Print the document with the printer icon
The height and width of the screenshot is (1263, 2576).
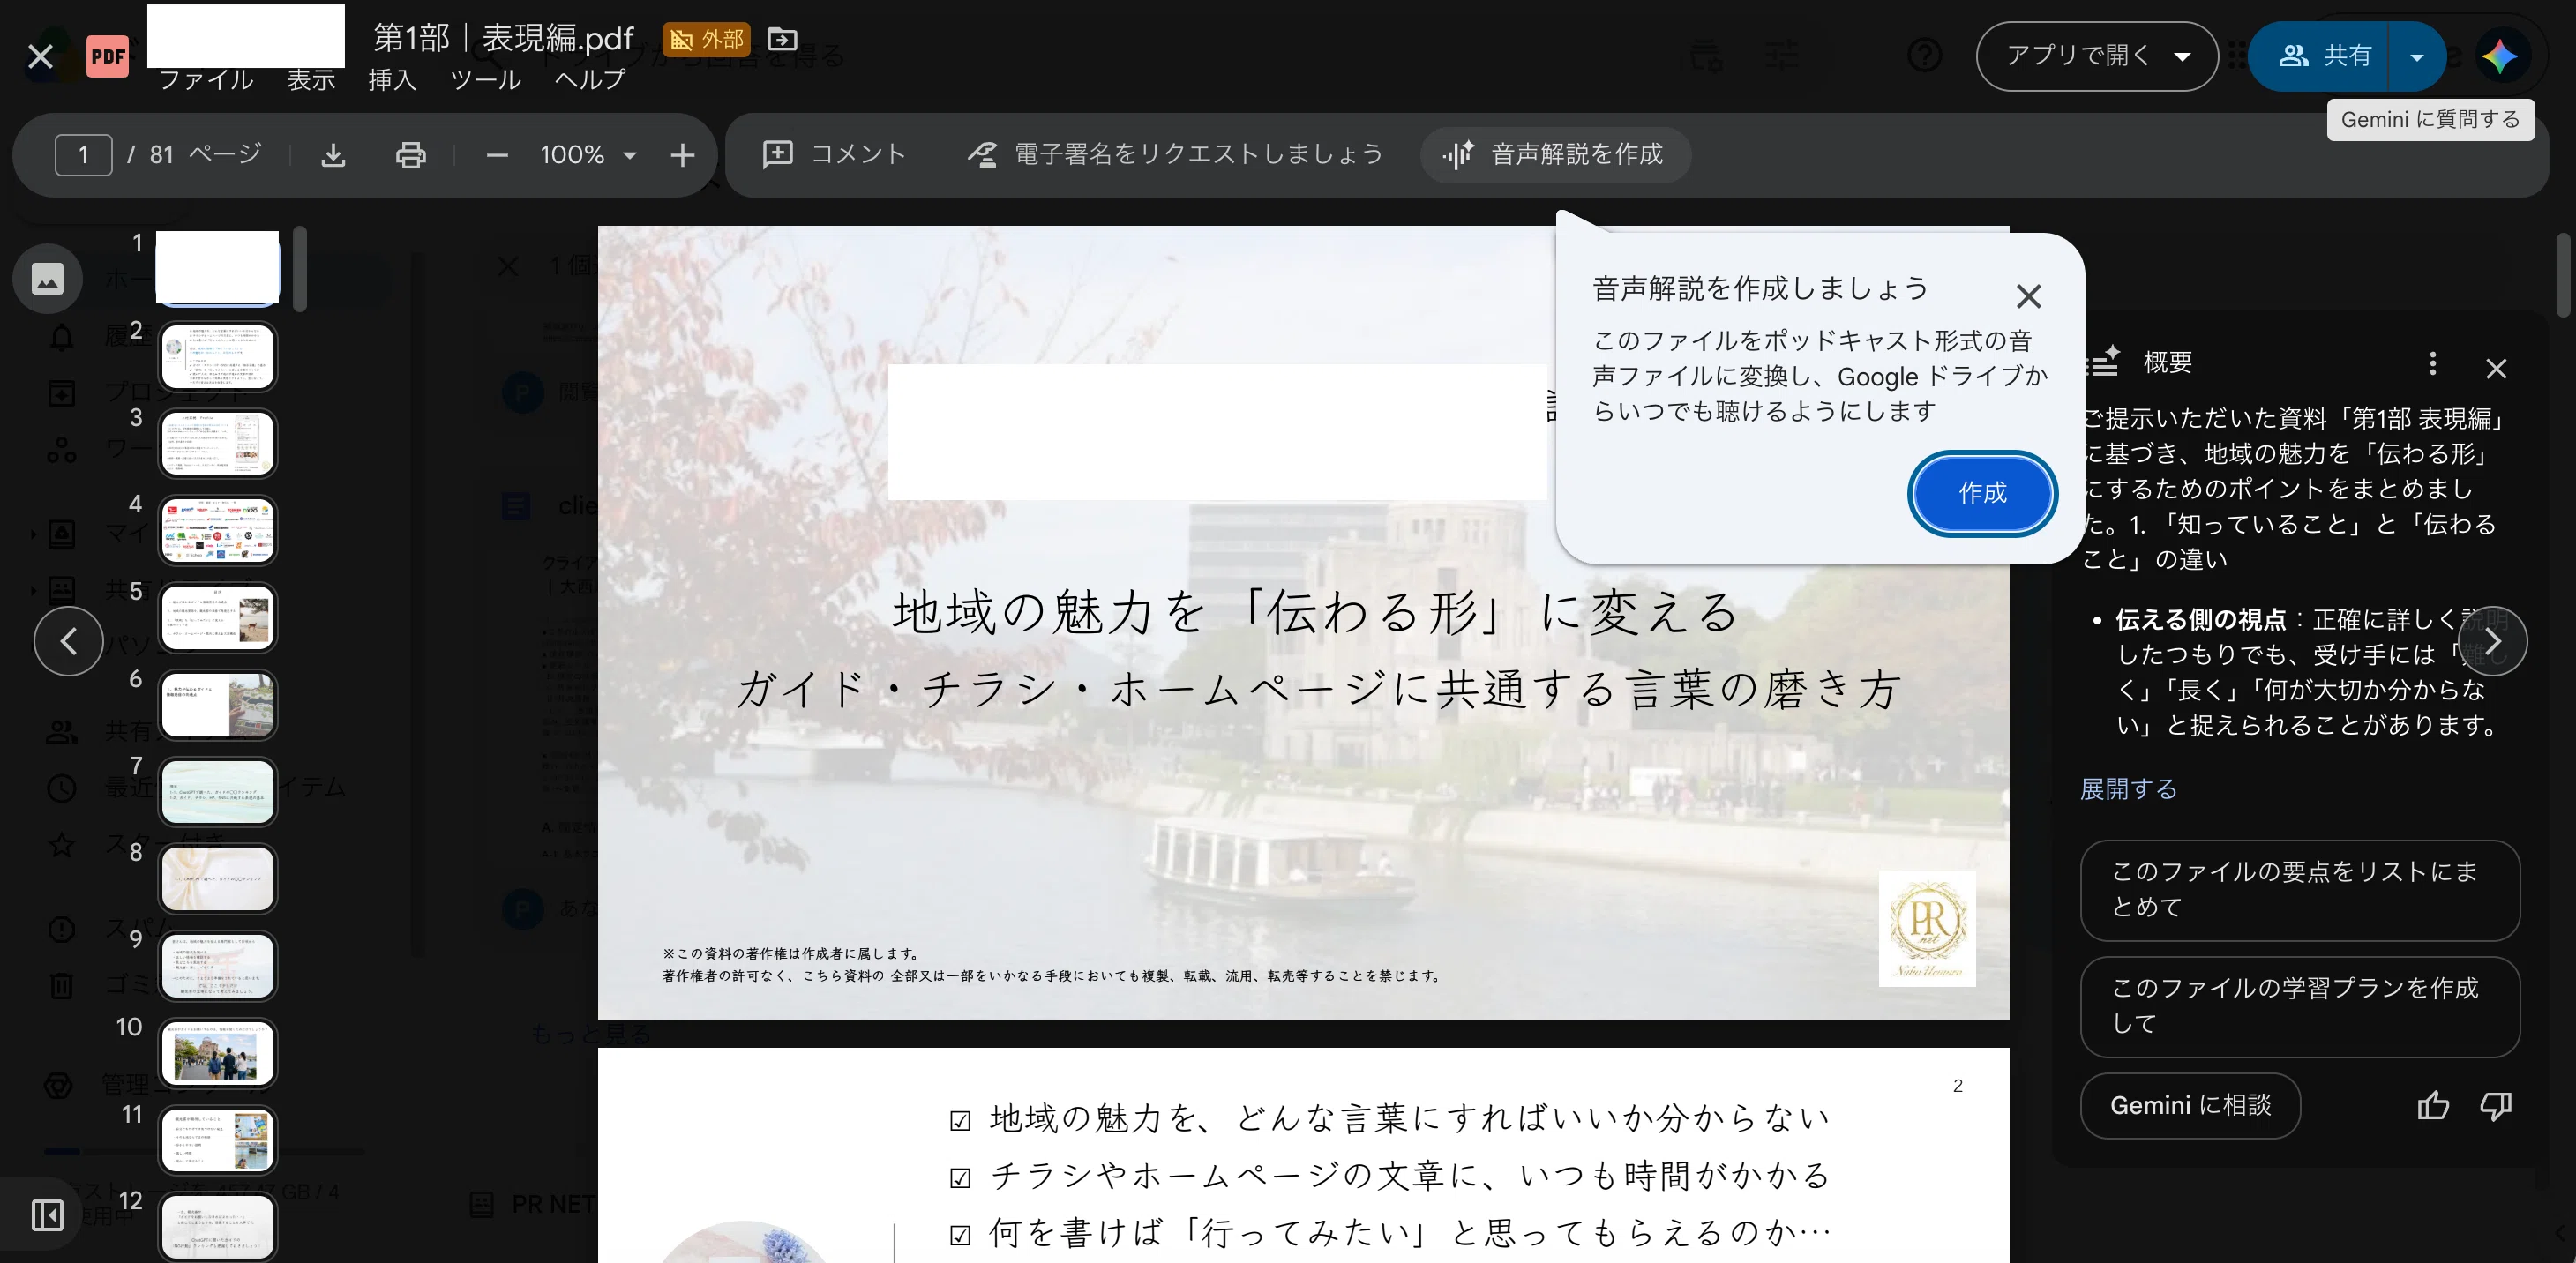click(410, 155)
